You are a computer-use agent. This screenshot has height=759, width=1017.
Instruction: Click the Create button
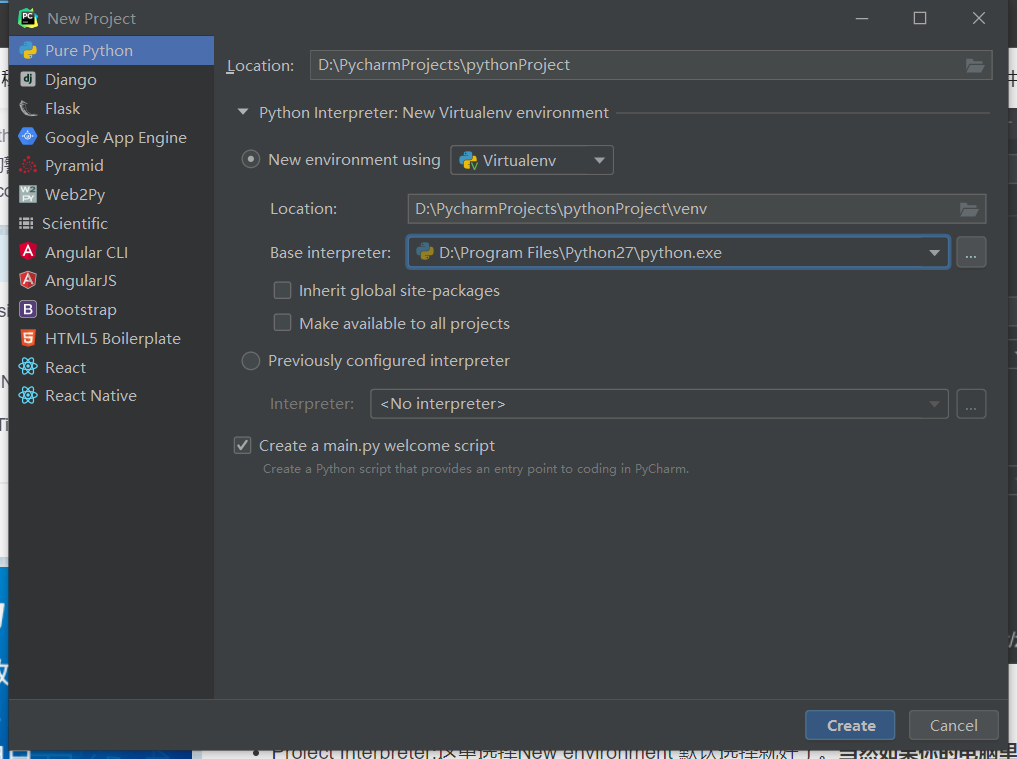pyautogui.click(x=850, y=725)
